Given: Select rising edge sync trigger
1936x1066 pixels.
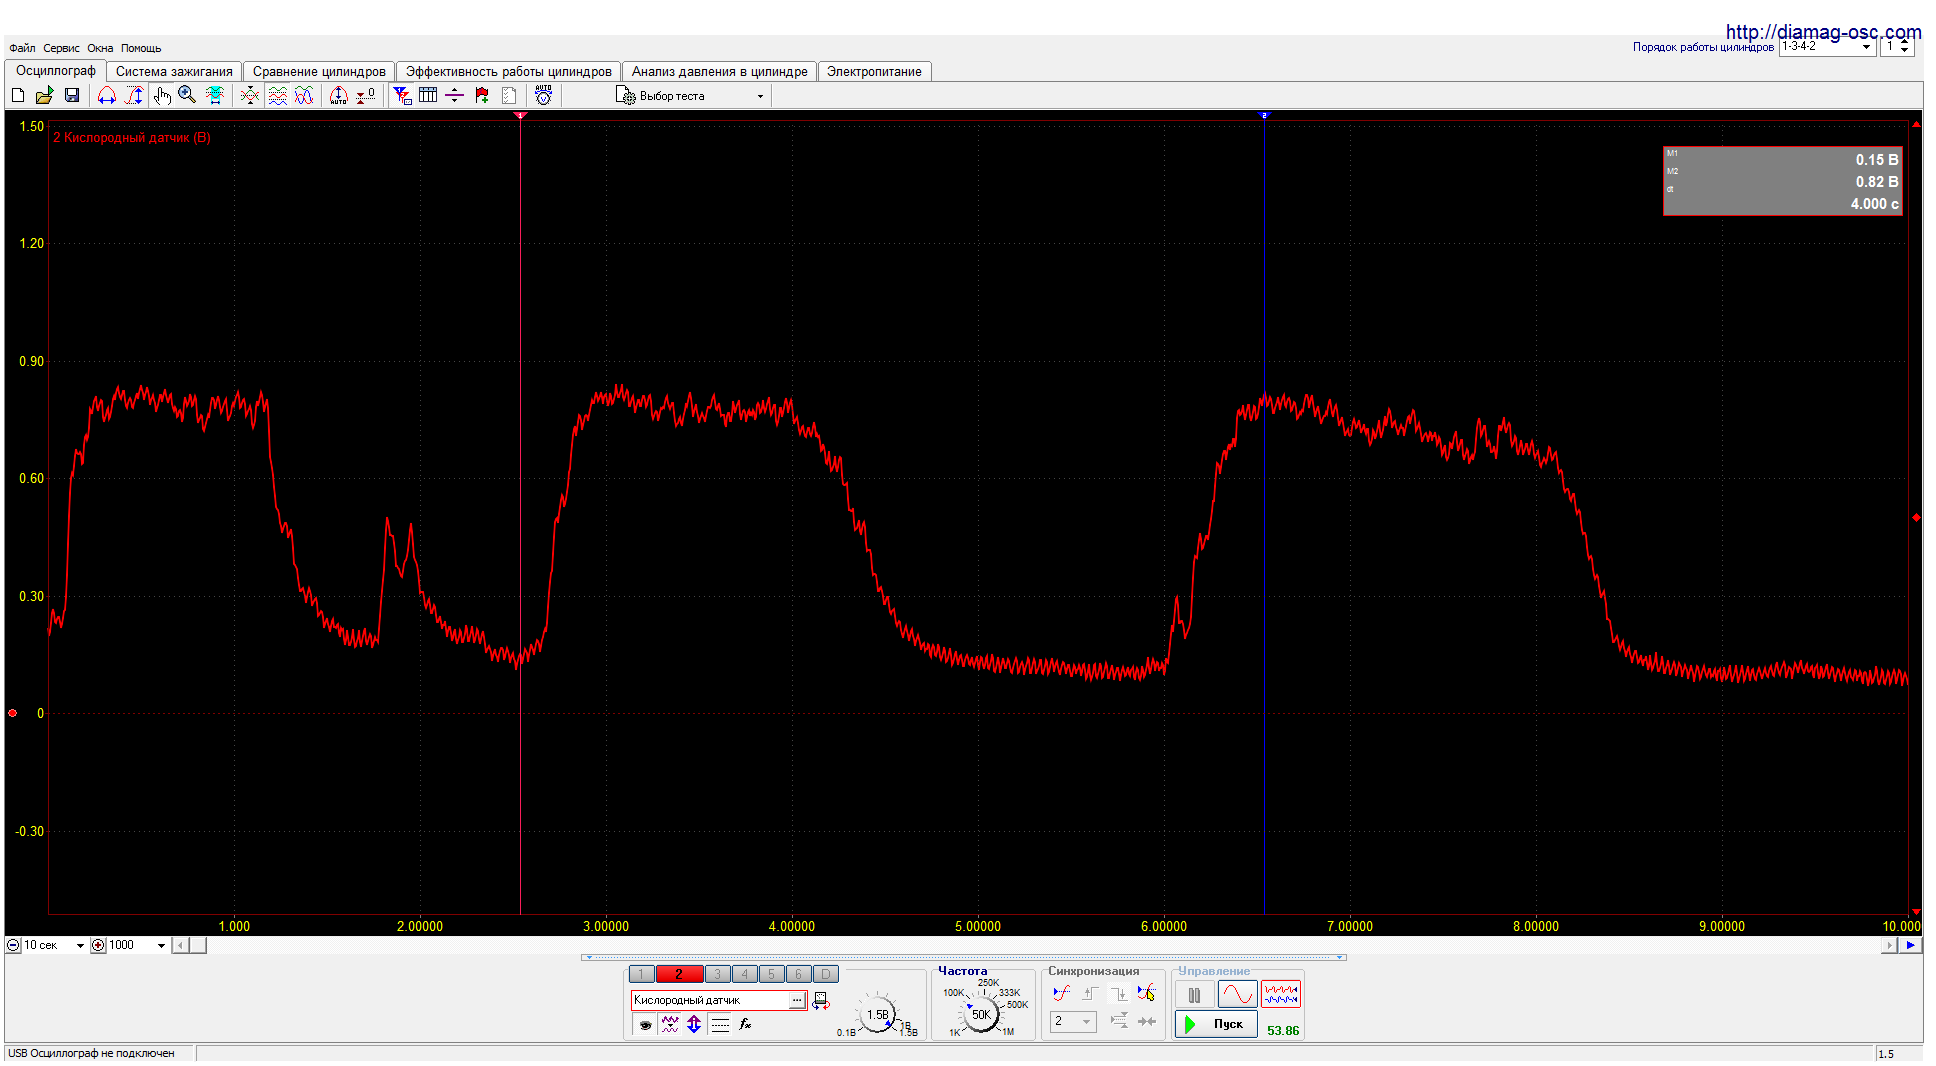Looking at the screenshot, I should tap(1090, 993).
